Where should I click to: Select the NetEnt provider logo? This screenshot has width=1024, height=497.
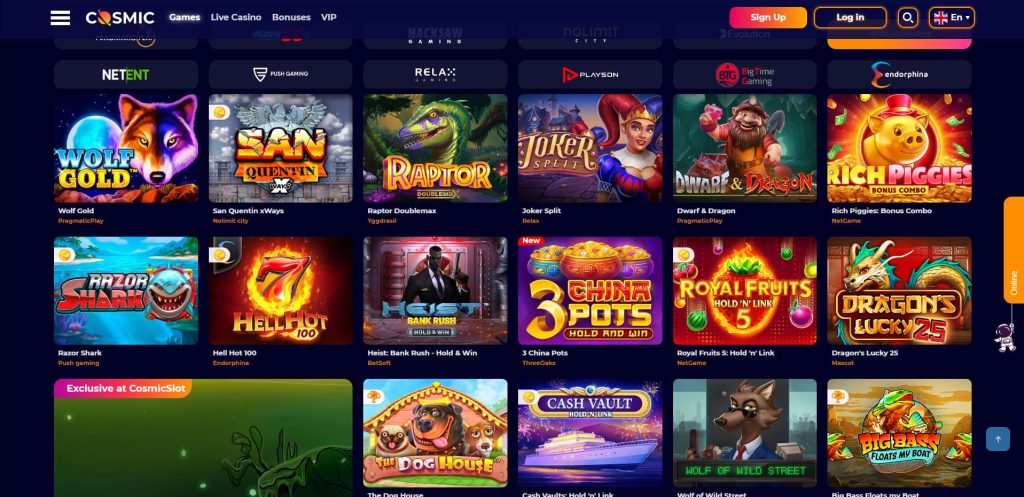(x=125, y=74)
